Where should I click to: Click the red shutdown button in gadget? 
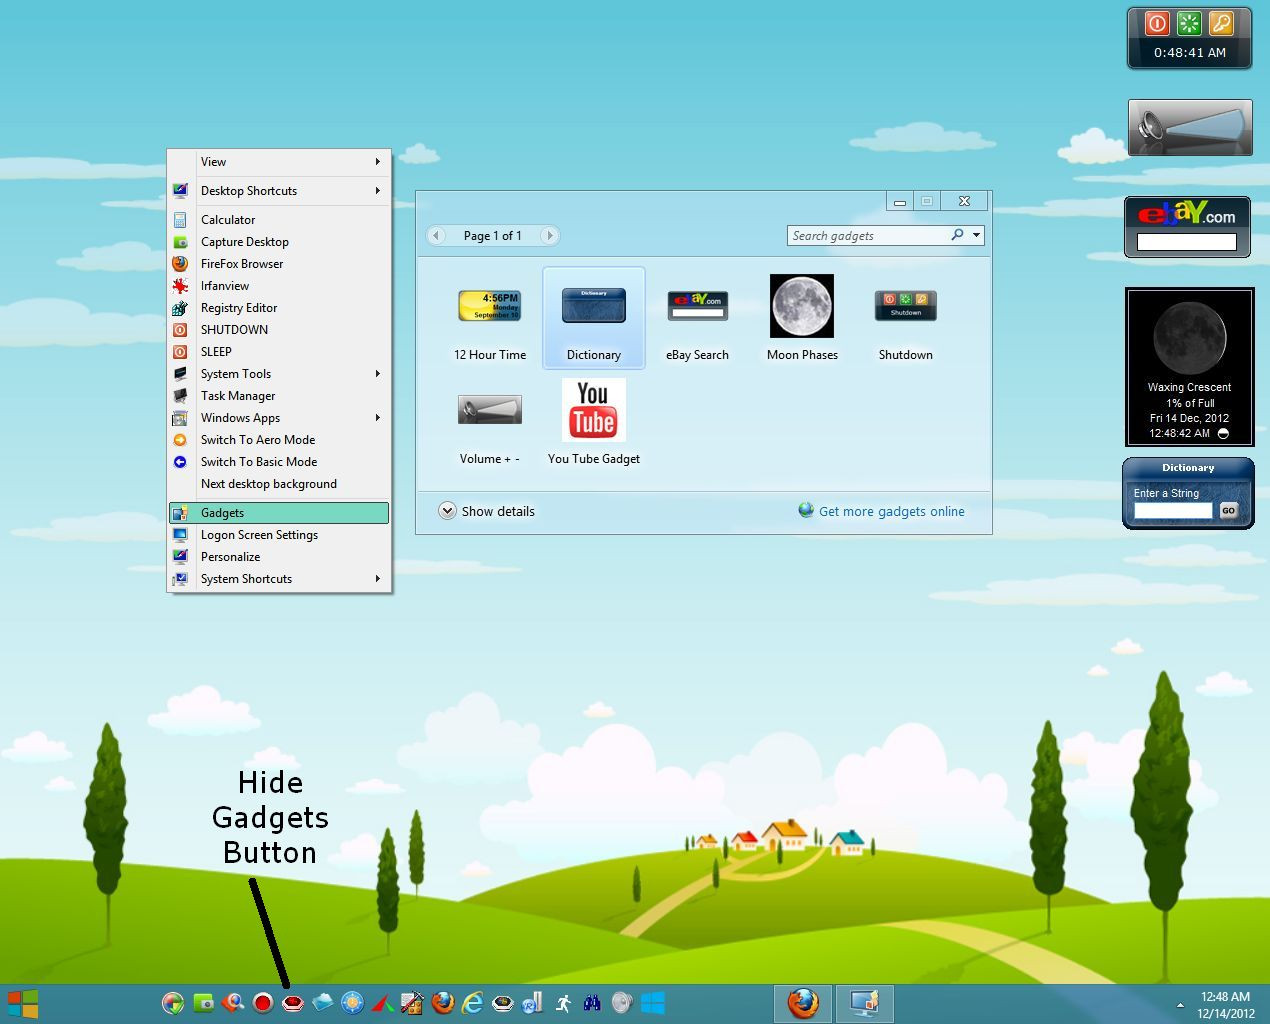1156,23
